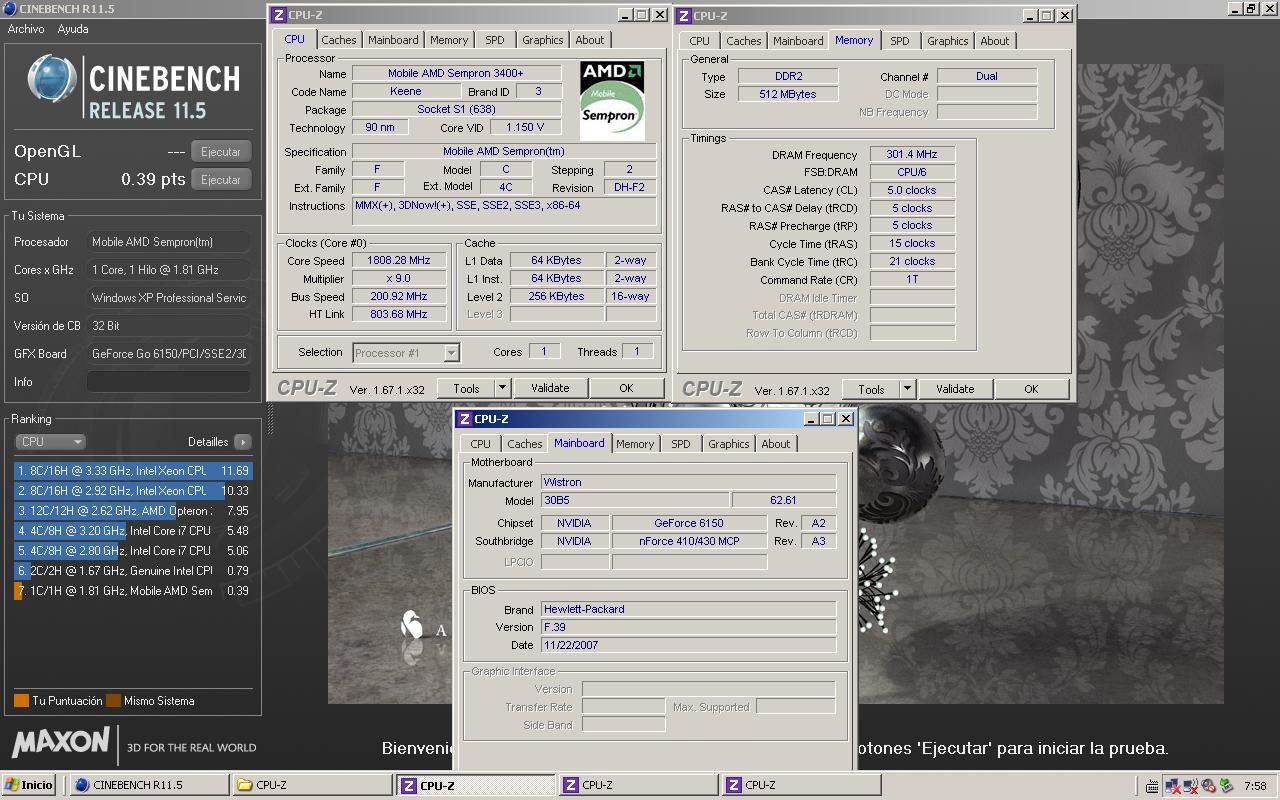Open the Archivo menu
The image size is (1280, 800).
coord(26,29)
